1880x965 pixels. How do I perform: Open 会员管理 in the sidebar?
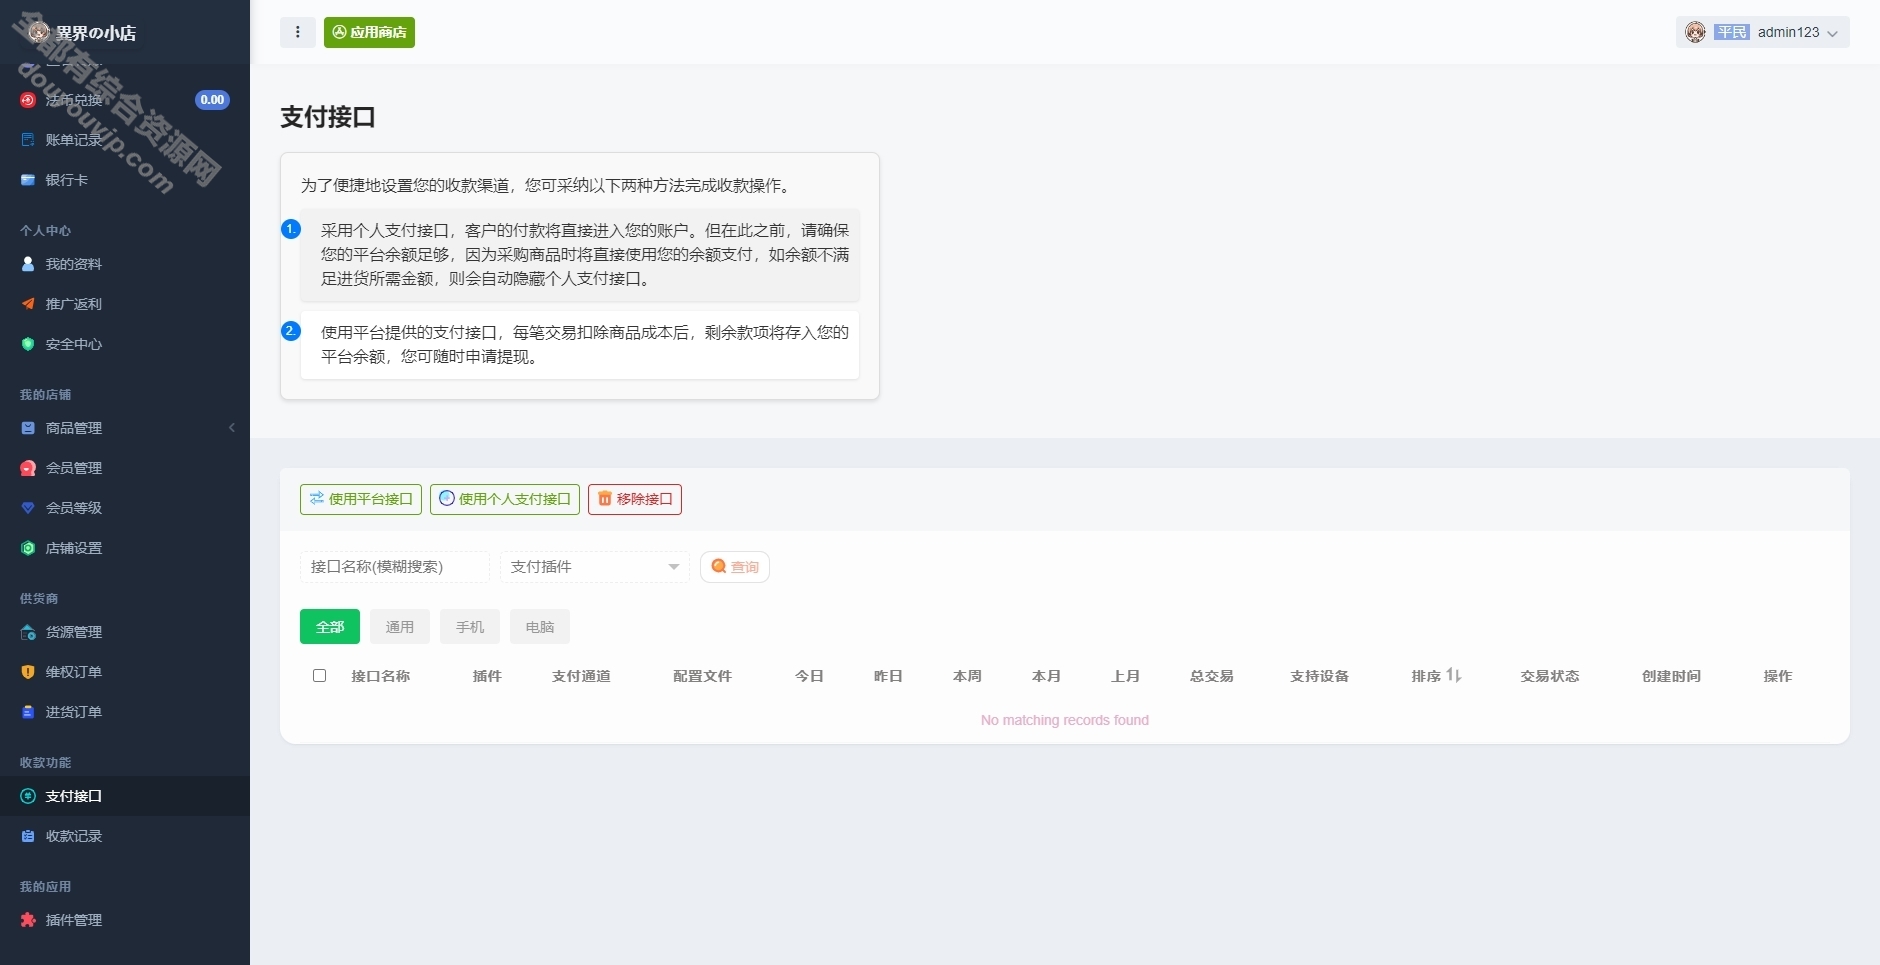(125, 468)
